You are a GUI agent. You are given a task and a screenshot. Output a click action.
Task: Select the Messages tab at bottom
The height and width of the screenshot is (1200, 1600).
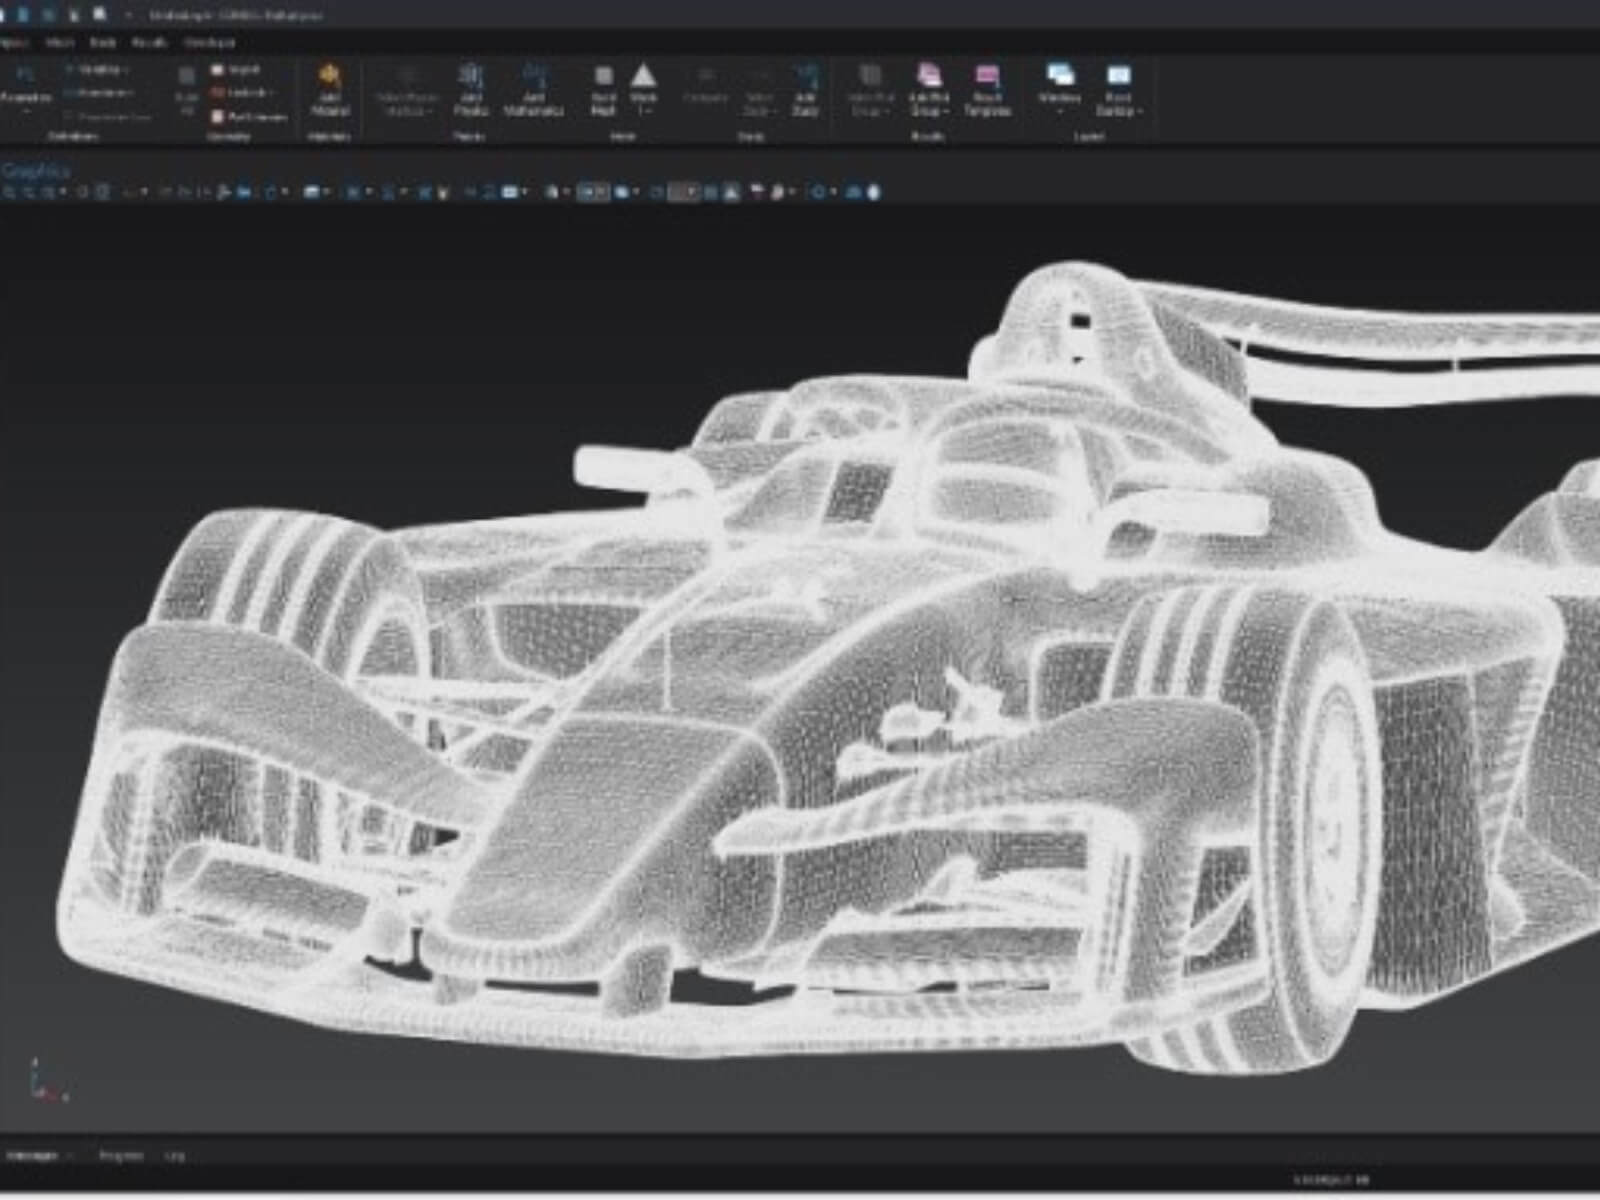[32, 1155]
